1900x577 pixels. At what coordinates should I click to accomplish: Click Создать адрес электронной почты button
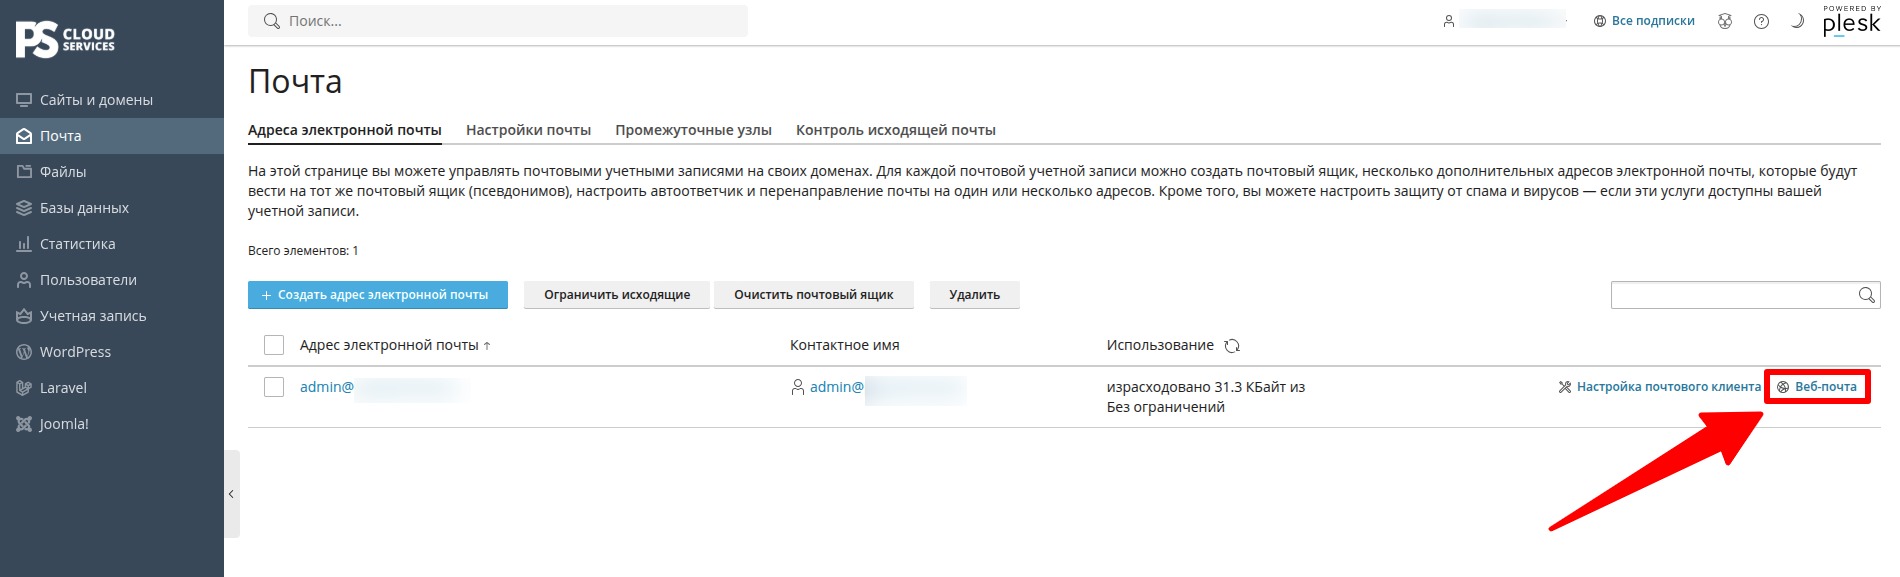tap(378, 295)
